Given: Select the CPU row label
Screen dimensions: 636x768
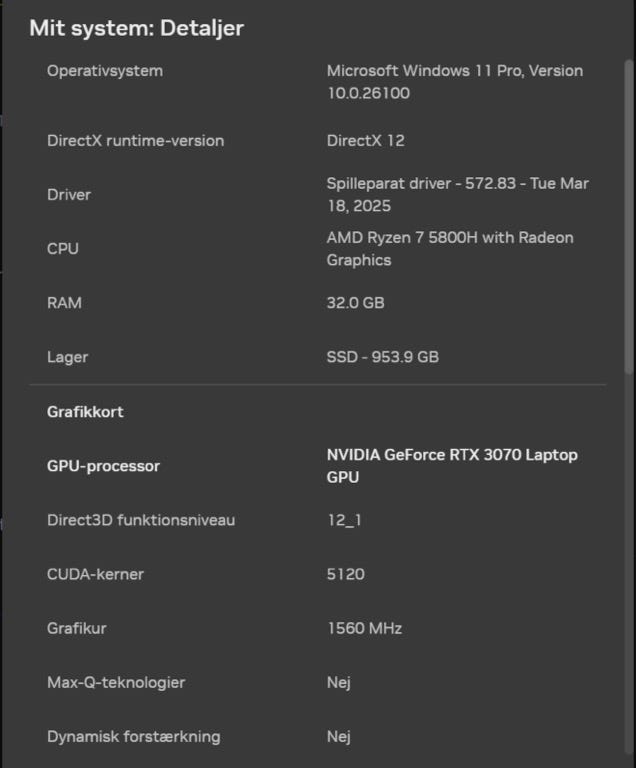Looking at the screenshot, I should point(62,249).
